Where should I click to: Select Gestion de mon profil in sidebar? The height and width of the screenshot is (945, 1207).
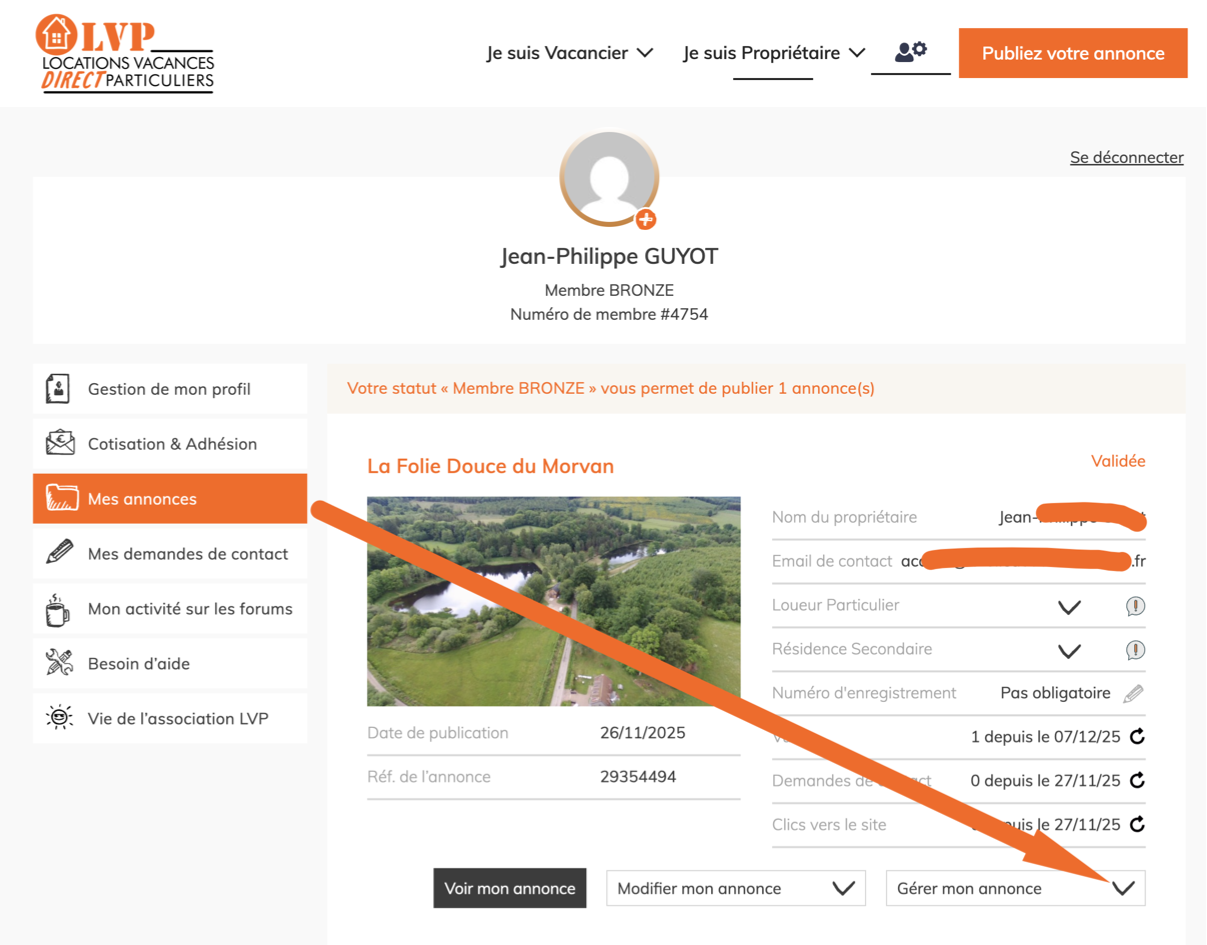coord(170,389)
